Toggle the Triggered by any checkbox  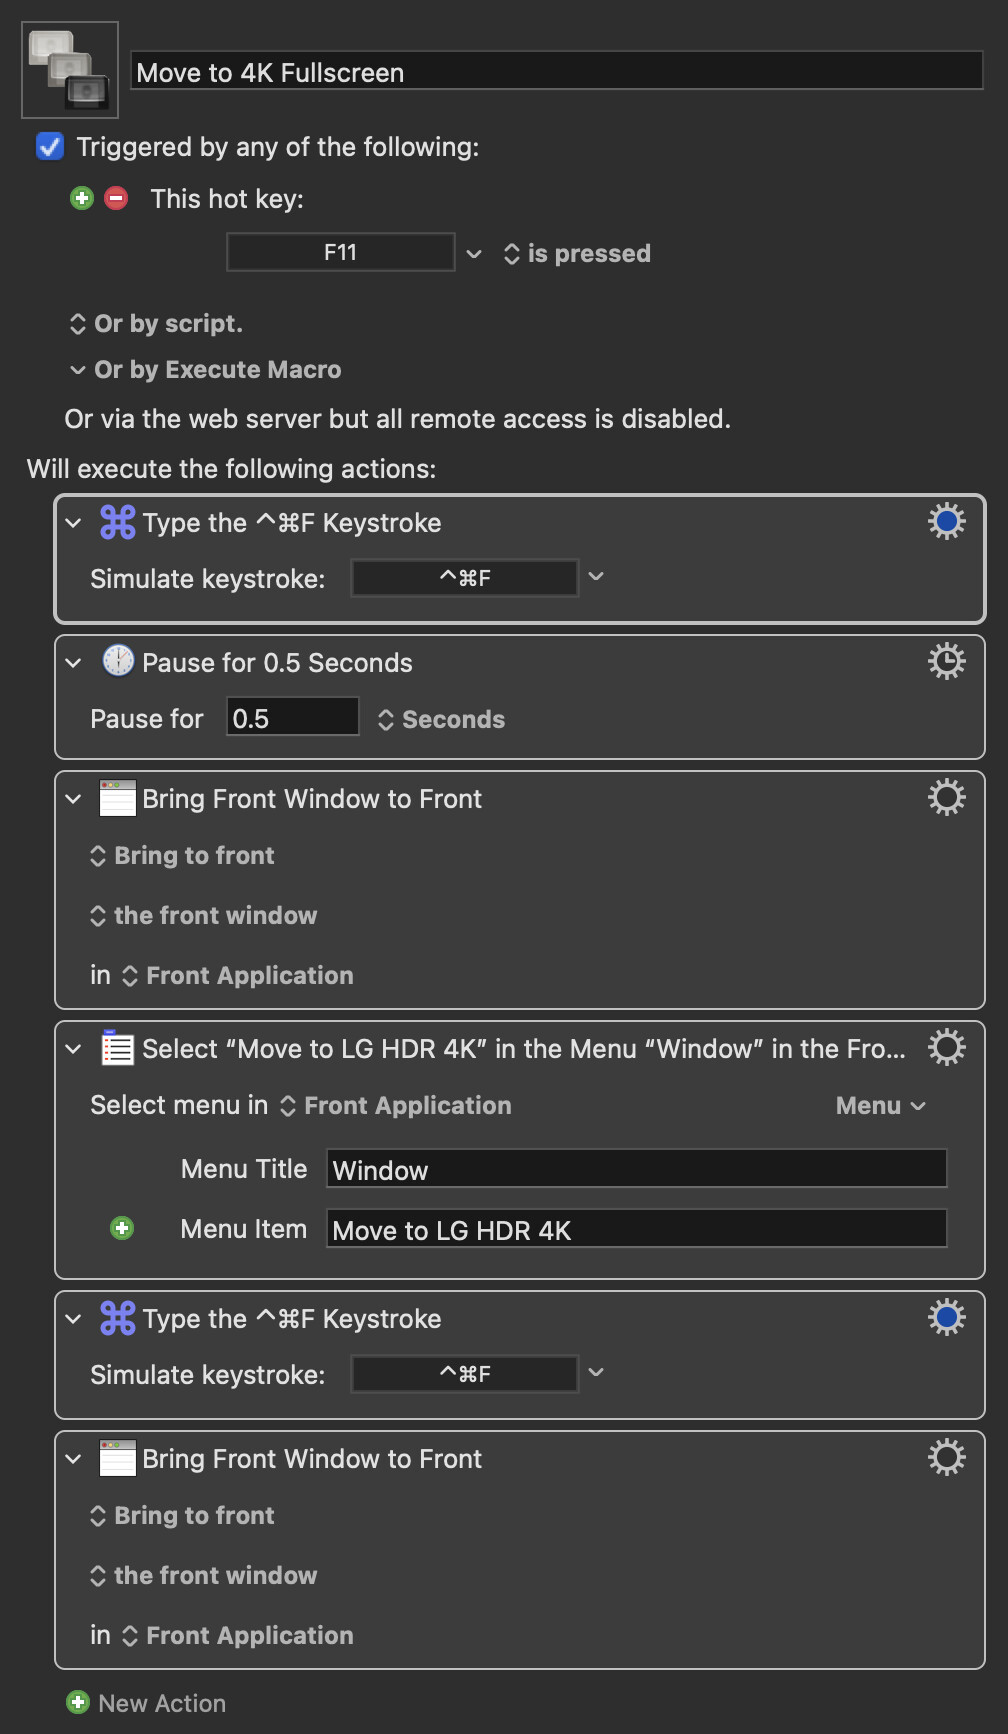tap(50, 147)
